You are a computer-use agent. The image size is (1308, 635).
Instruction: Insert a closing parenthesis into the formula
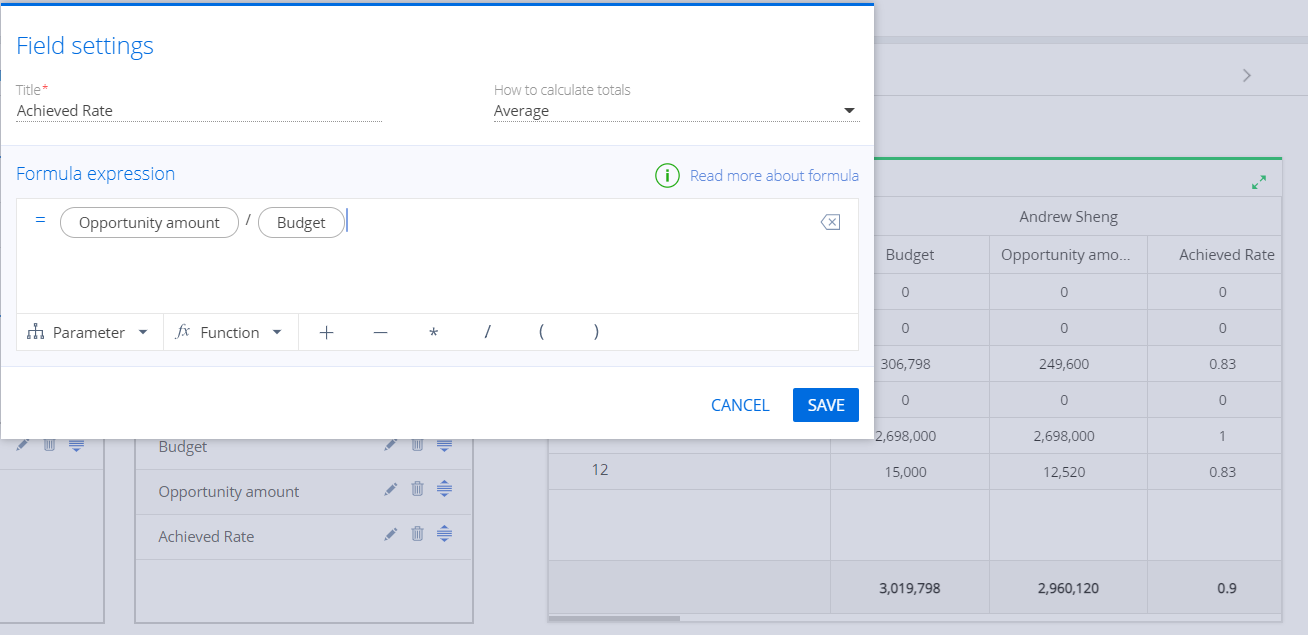point(596,333)
